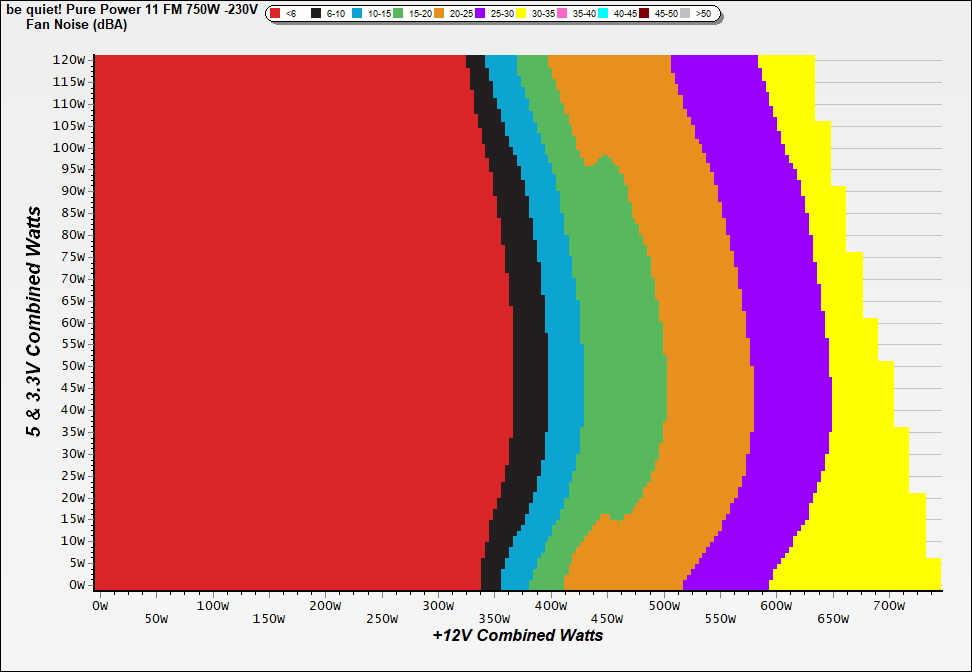Image resolution: width=972 pixels, height=672 pixels.
Task: Click the cyan 40-45 legend swatch
Action: (604, 14)
